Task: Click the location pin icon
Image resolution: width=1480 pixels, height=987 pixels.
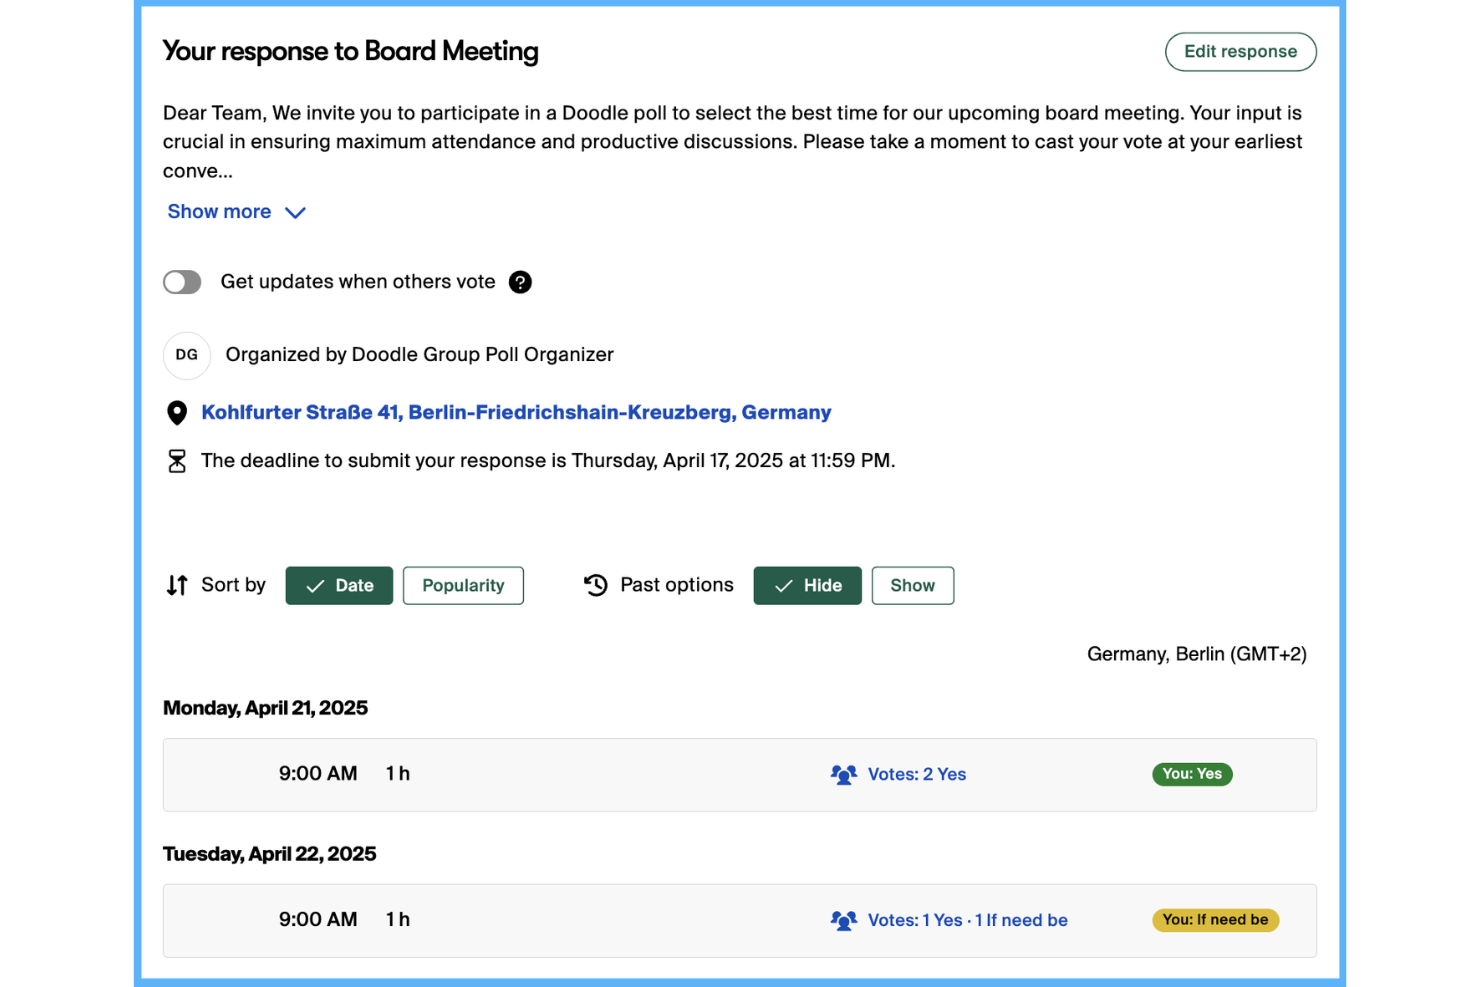Action: (177, 413)
